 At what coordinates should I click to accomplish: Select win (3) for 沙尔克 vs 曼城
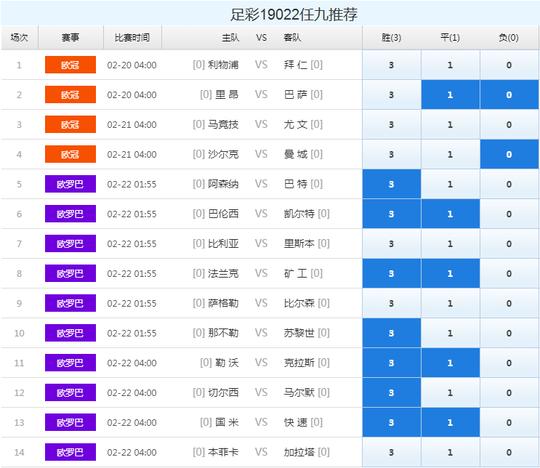tap(392, 154)
